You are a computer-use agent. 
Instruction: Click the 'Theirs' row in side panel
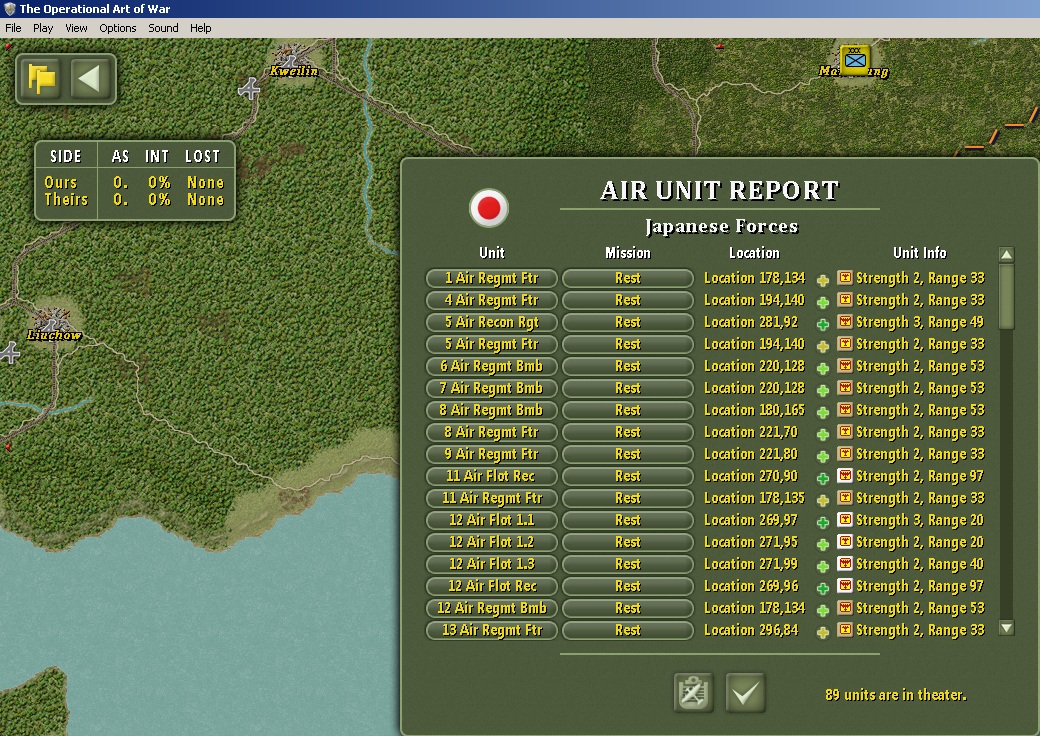coord(134,200)
